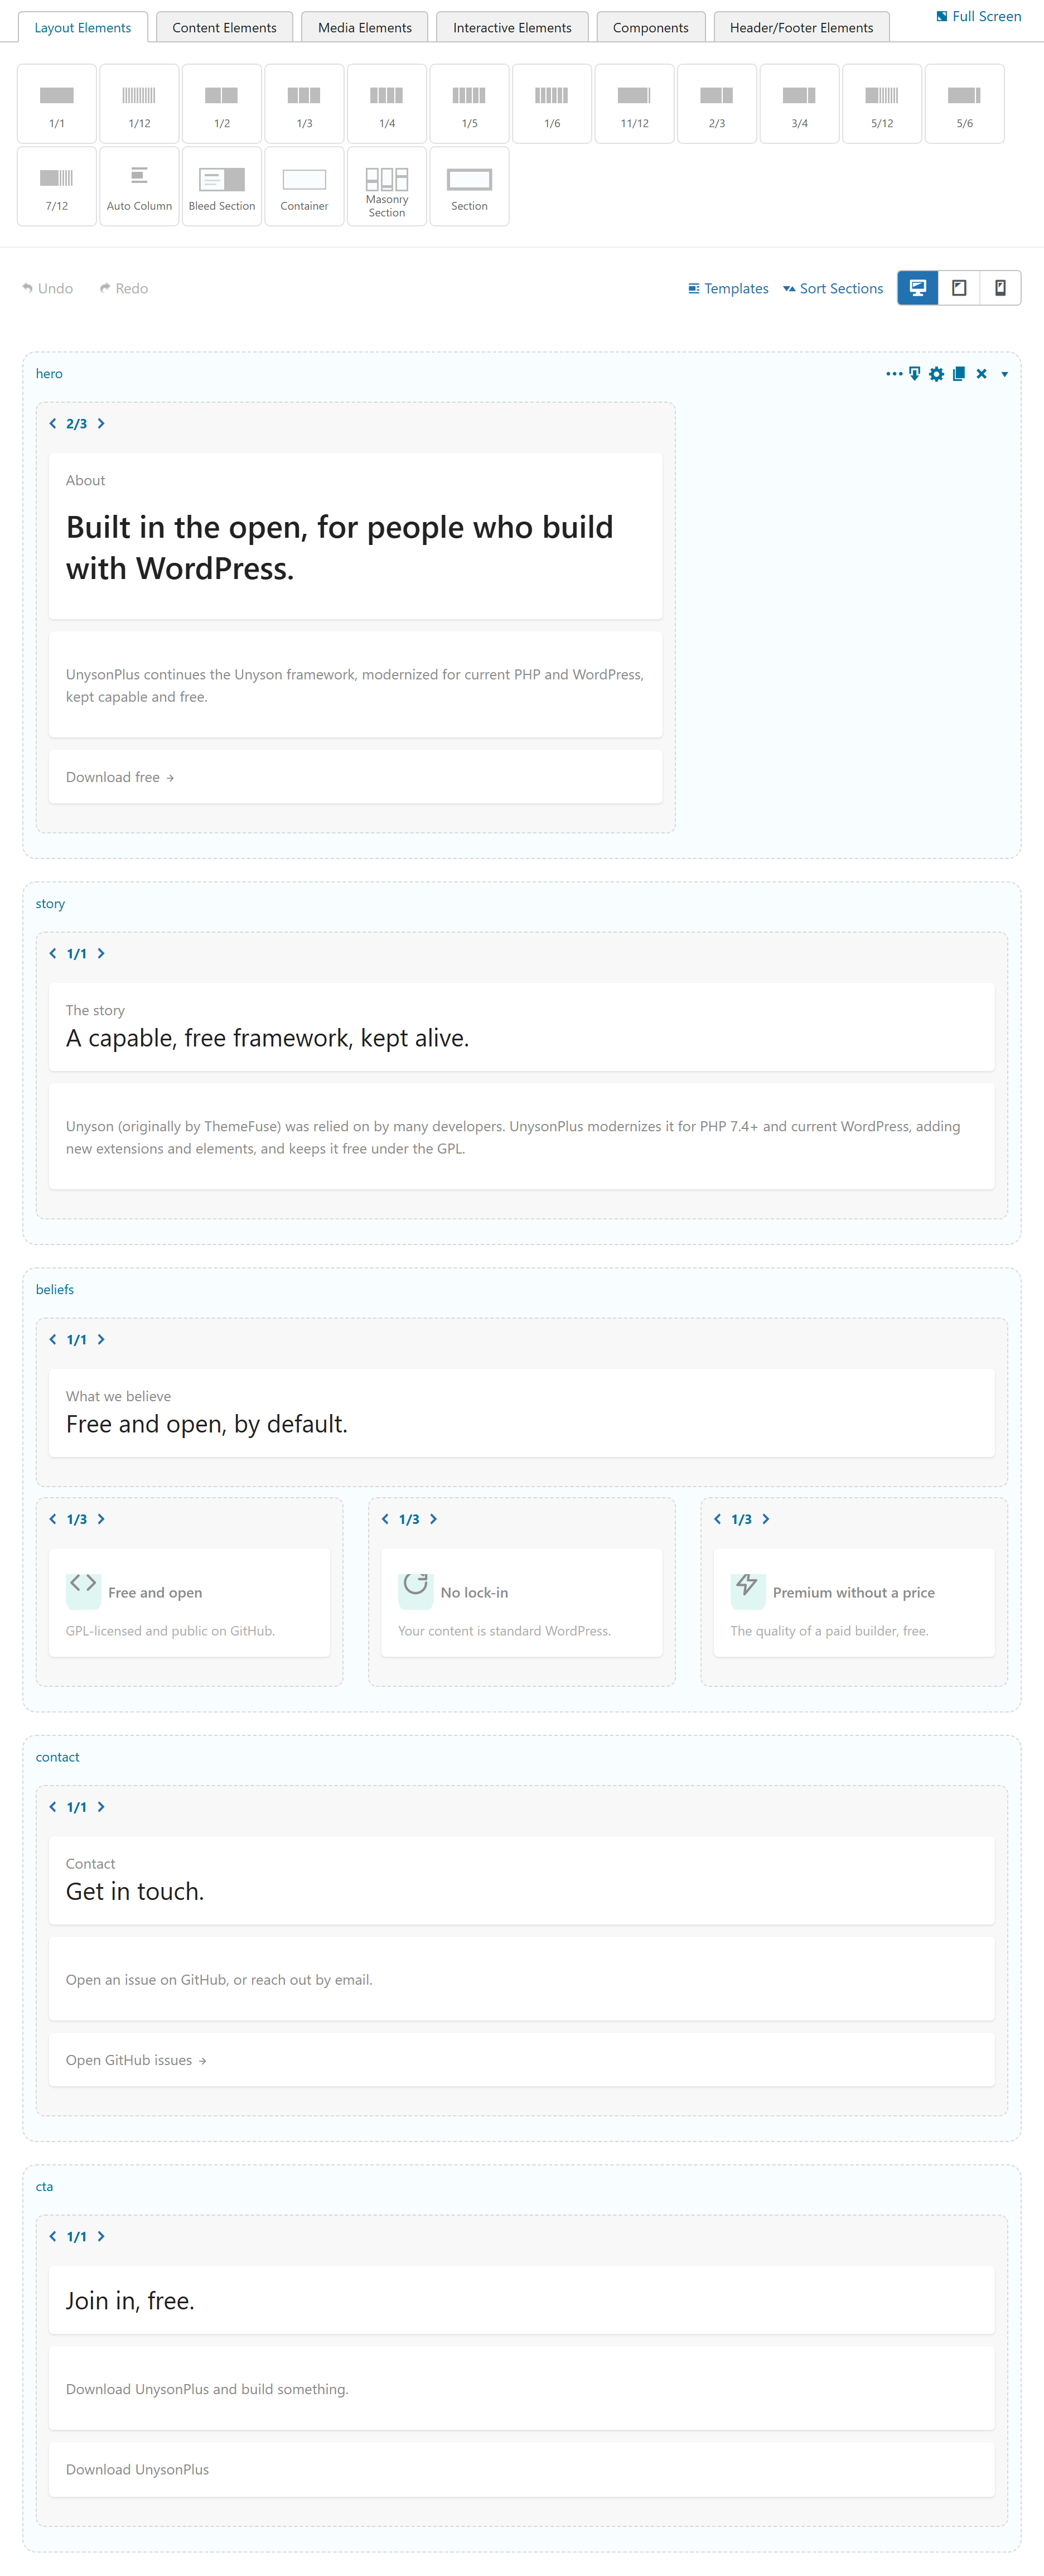Screen dimensions: 1044x2576
Task: Select the hero headline text element
Action: pyautogui.click(x=355, y=536)
